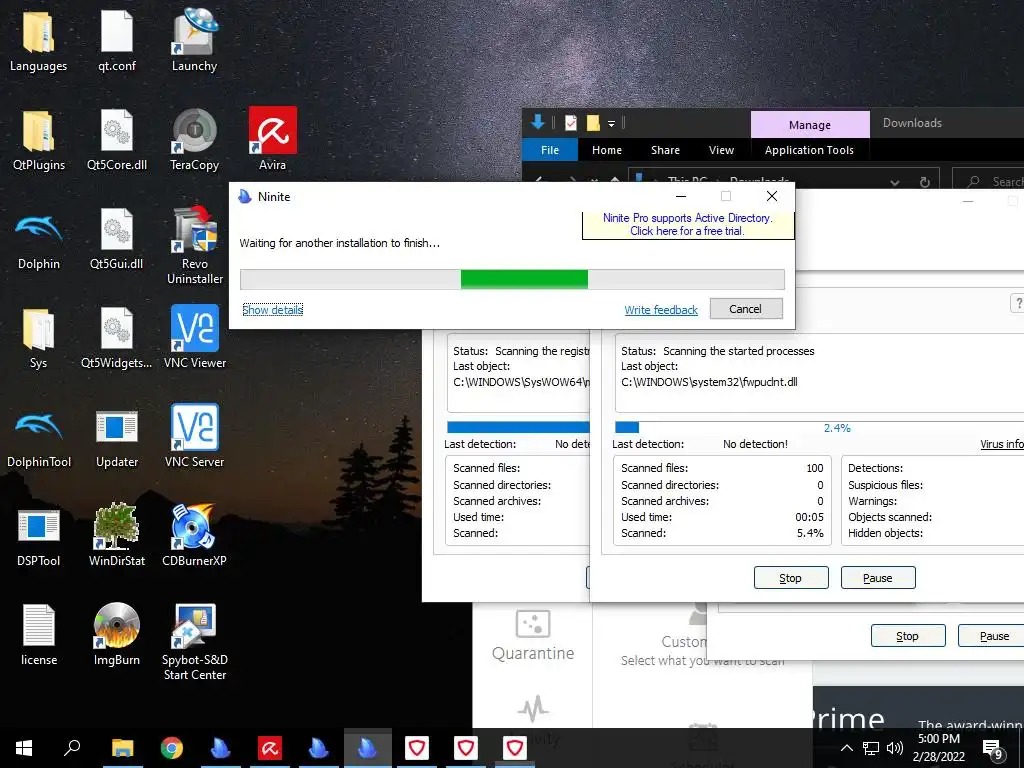Select the Qt5Core.dll file icon
The image size is (1024, 768).
click(117, 140)
